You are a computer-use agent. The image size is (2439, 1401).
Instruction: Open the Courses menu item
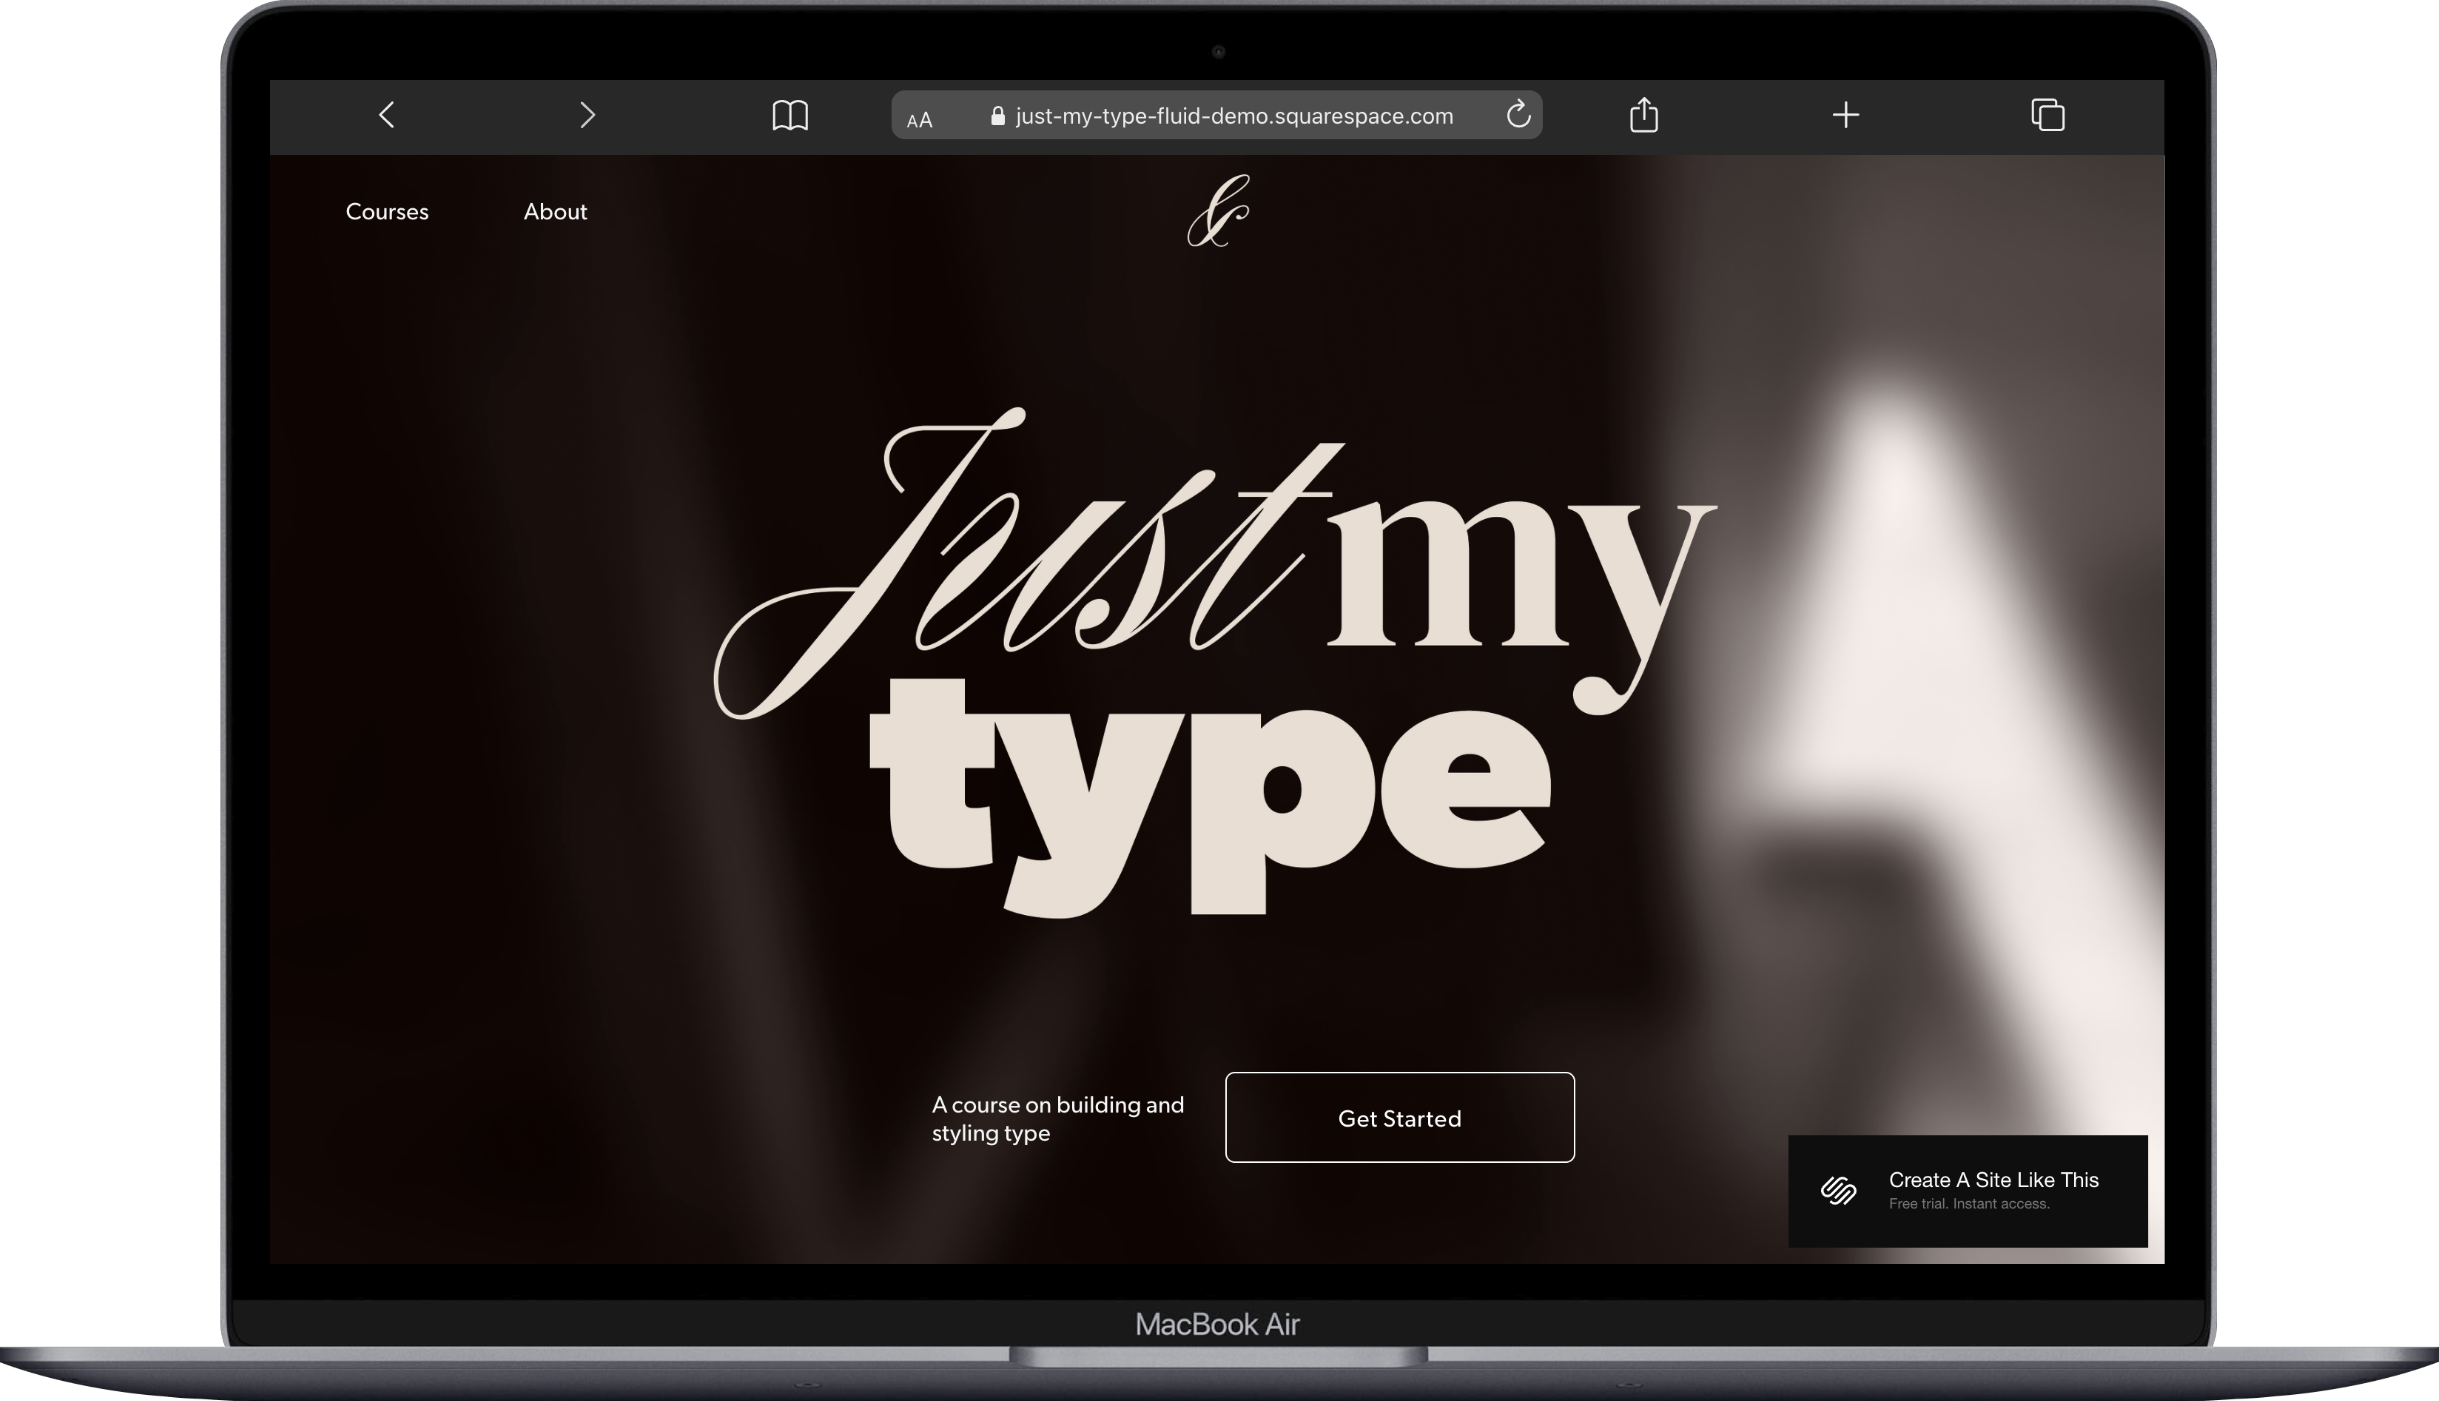pyautogui.click(x=387, y=212)
